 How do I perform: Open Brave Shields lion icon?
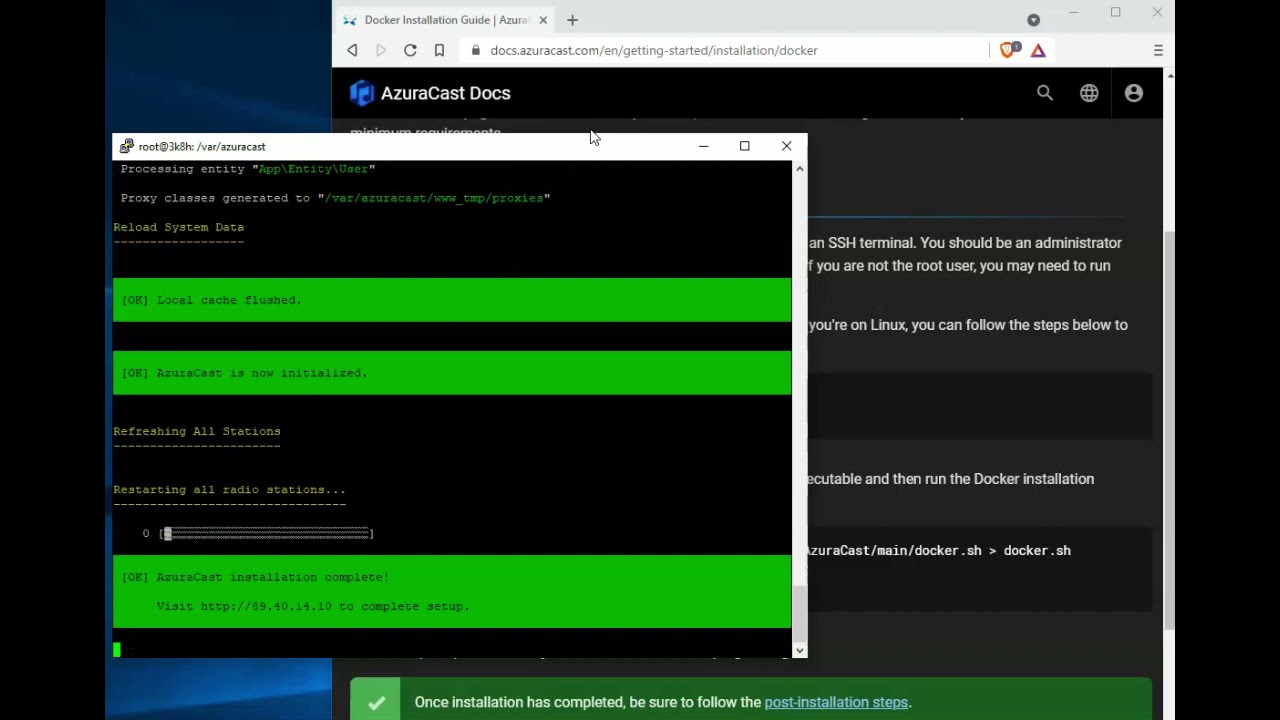[1009, 49]
